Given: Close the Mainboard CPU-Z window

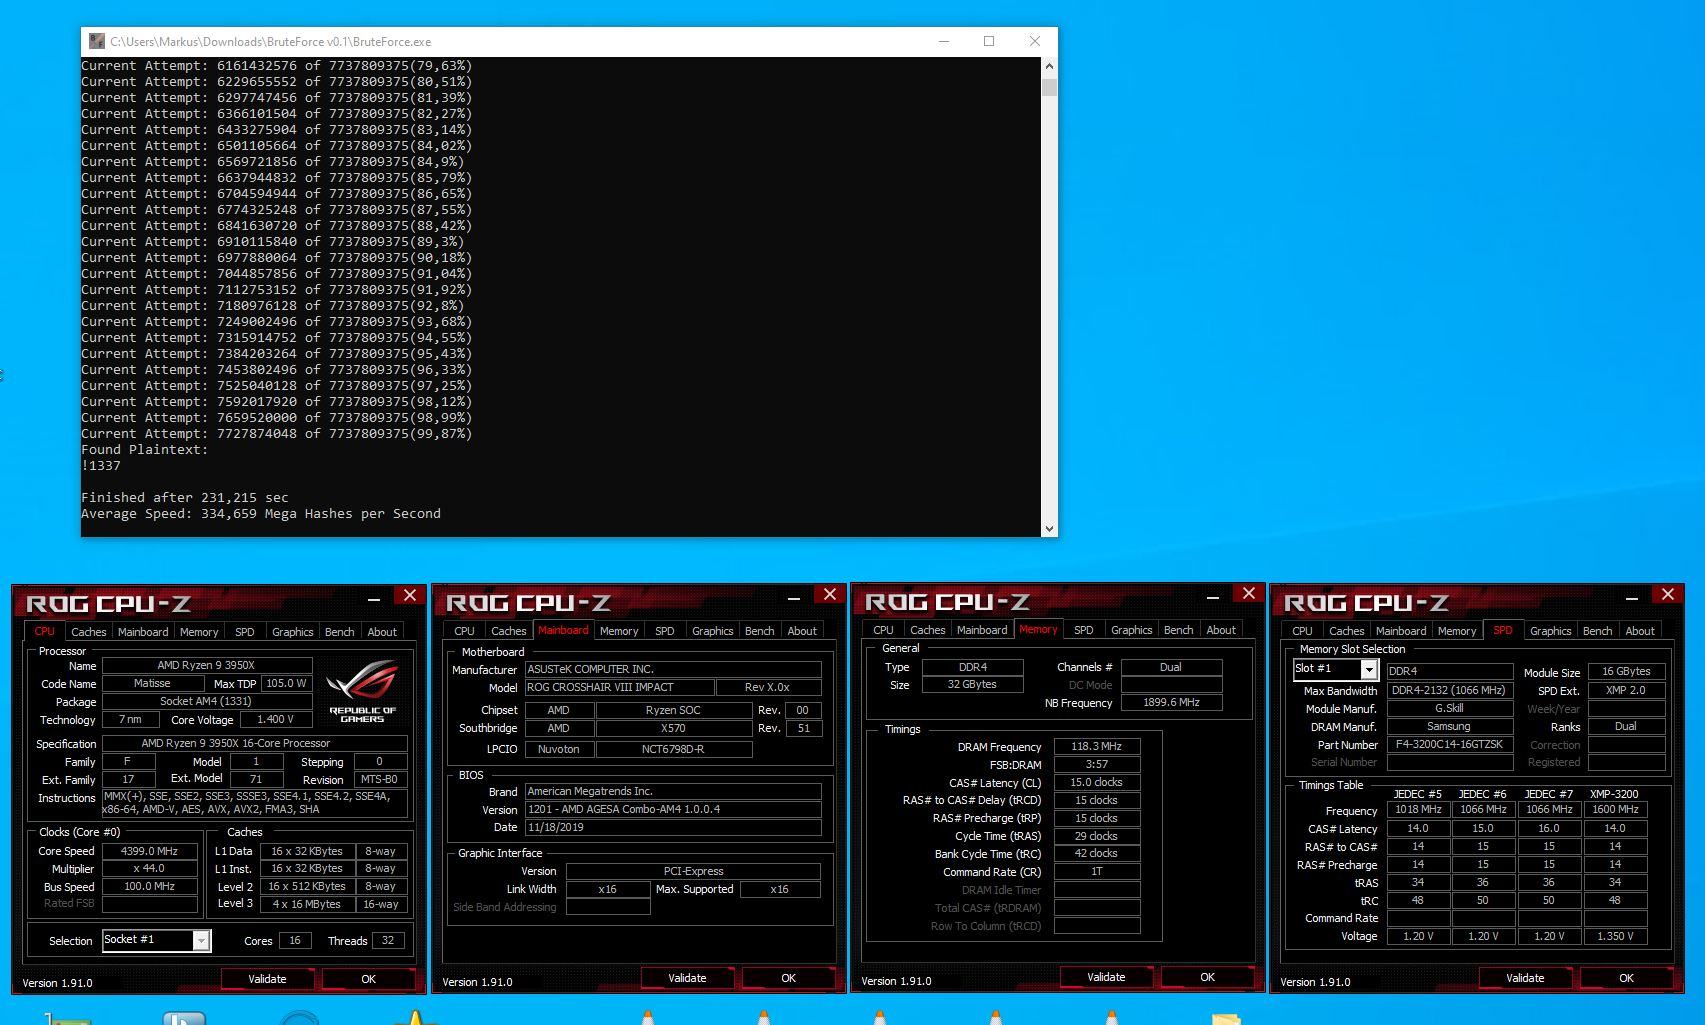Looking at the screenshot, I should click(830, 594).
